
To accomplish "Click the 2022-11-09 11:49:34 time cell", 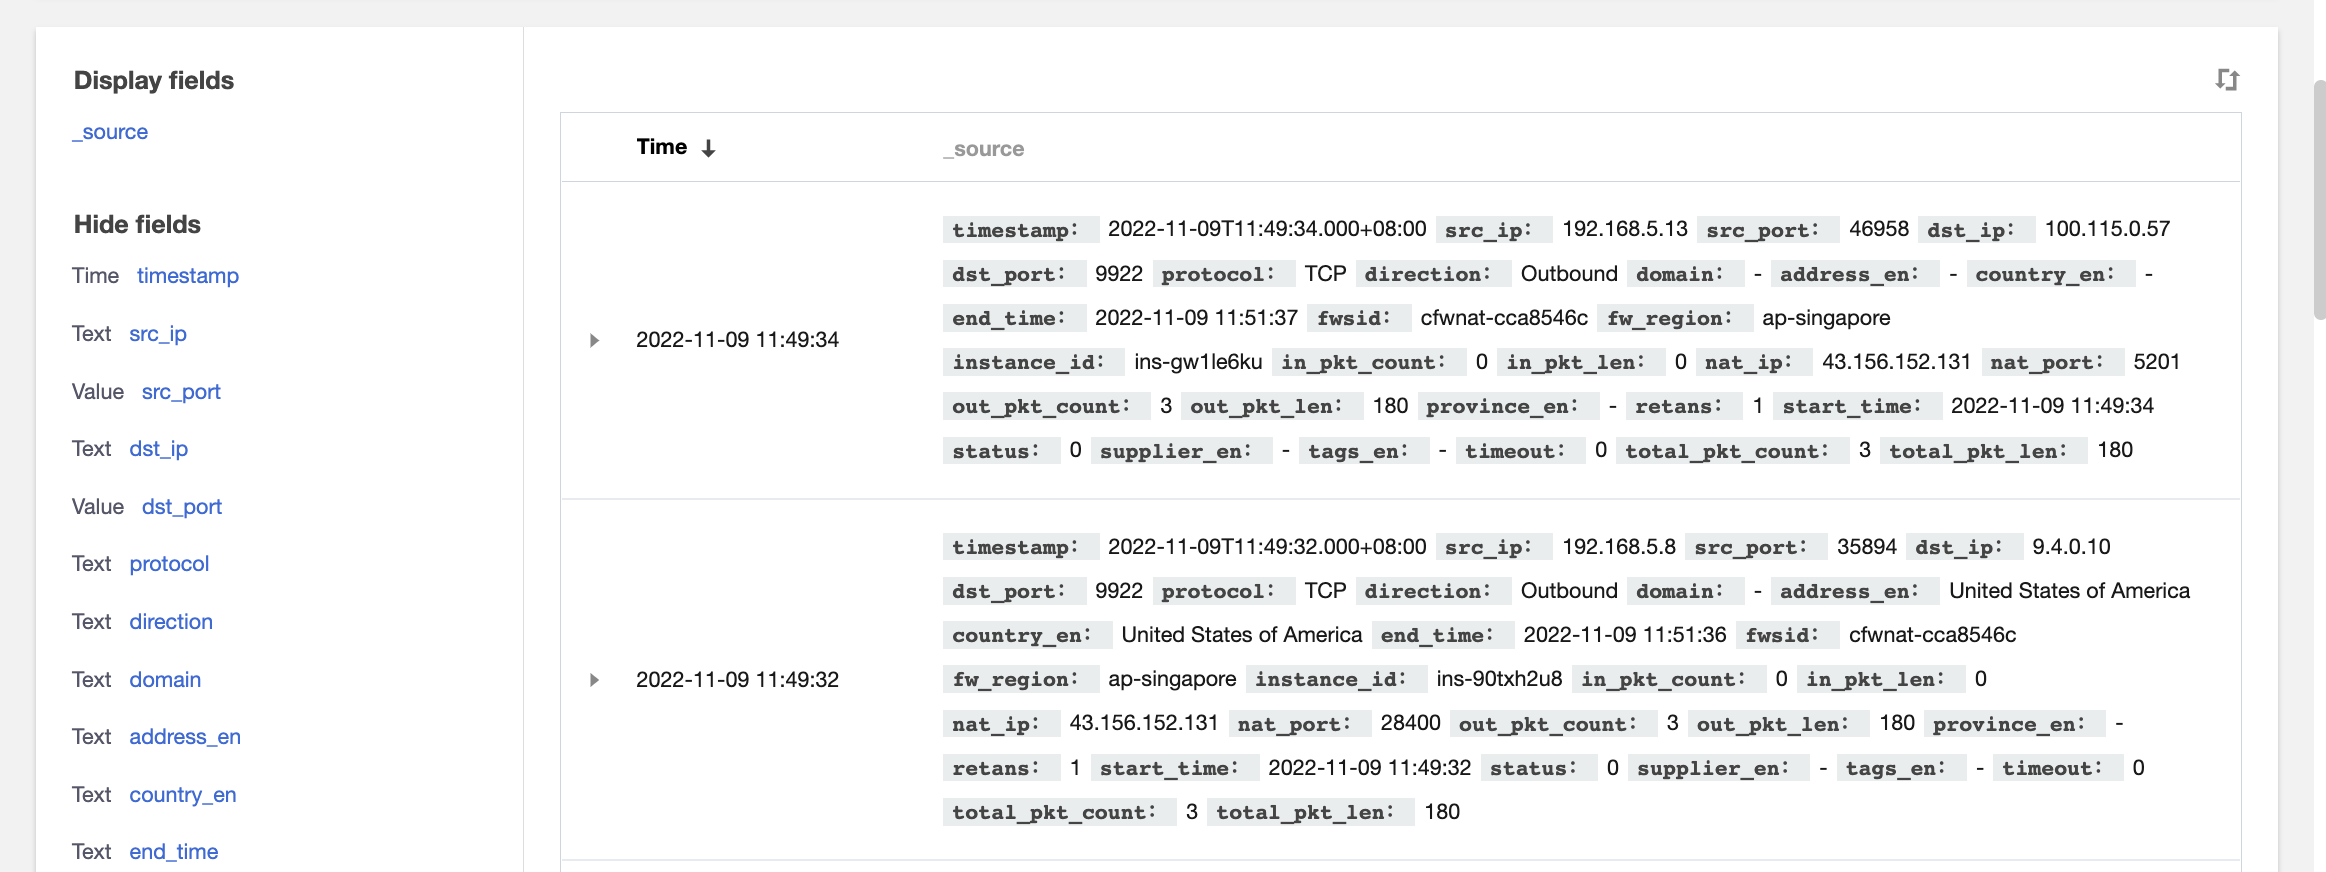I will 737,340.
